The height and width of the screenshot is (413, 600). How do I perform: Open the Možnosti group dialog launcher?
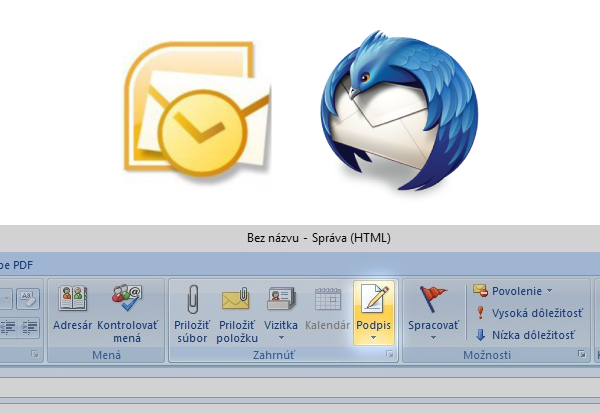point(582,354)
